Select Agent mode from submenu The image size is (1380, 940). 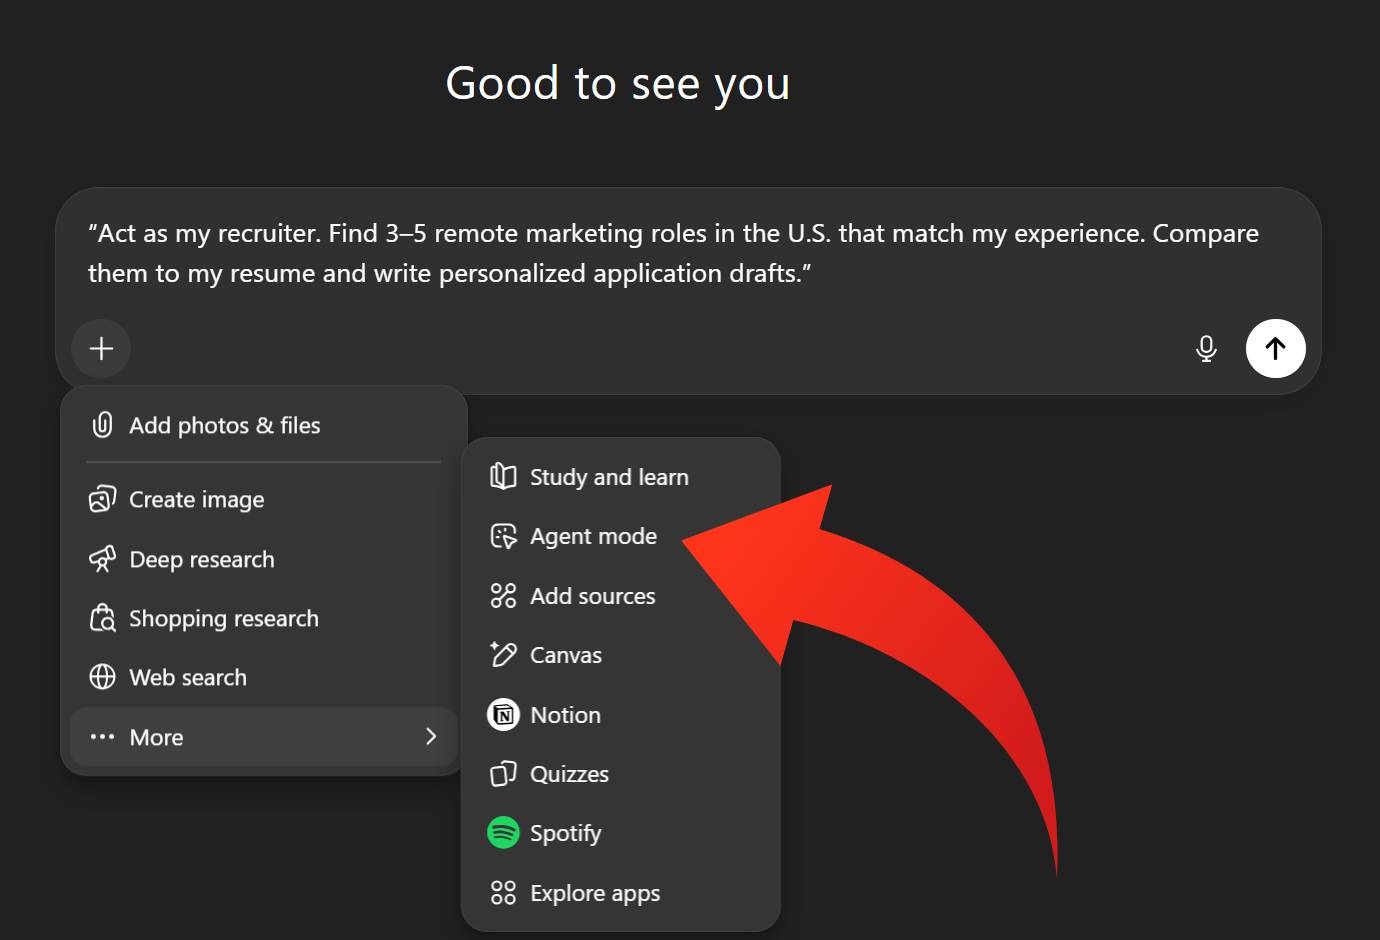click(x=593, y=537)
